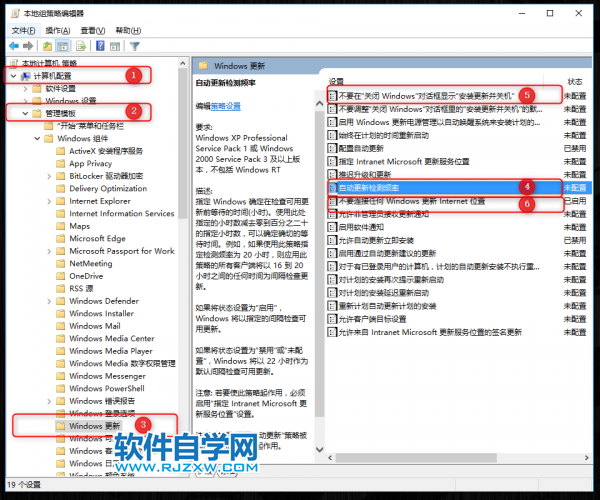The height and width of the screenshot is (500, 600).
Task: Open the 文件(F) menu
Action: [x=23, y=31]
